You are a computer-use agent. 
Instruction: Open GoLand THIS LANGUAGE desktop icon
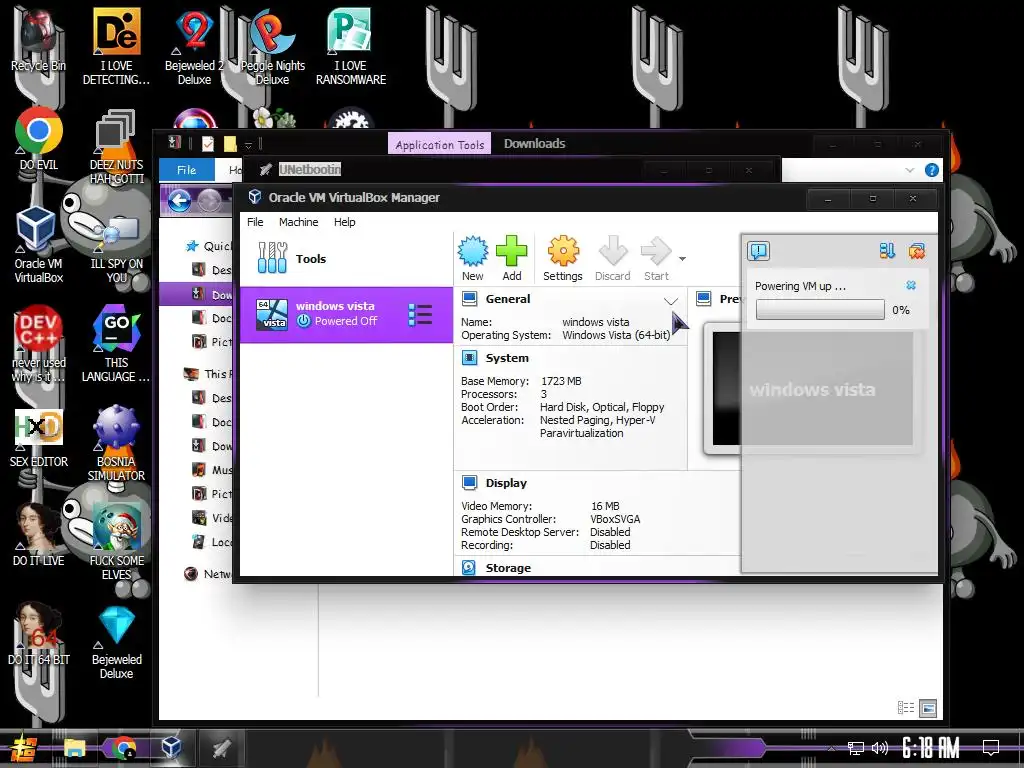coord(116,344)
